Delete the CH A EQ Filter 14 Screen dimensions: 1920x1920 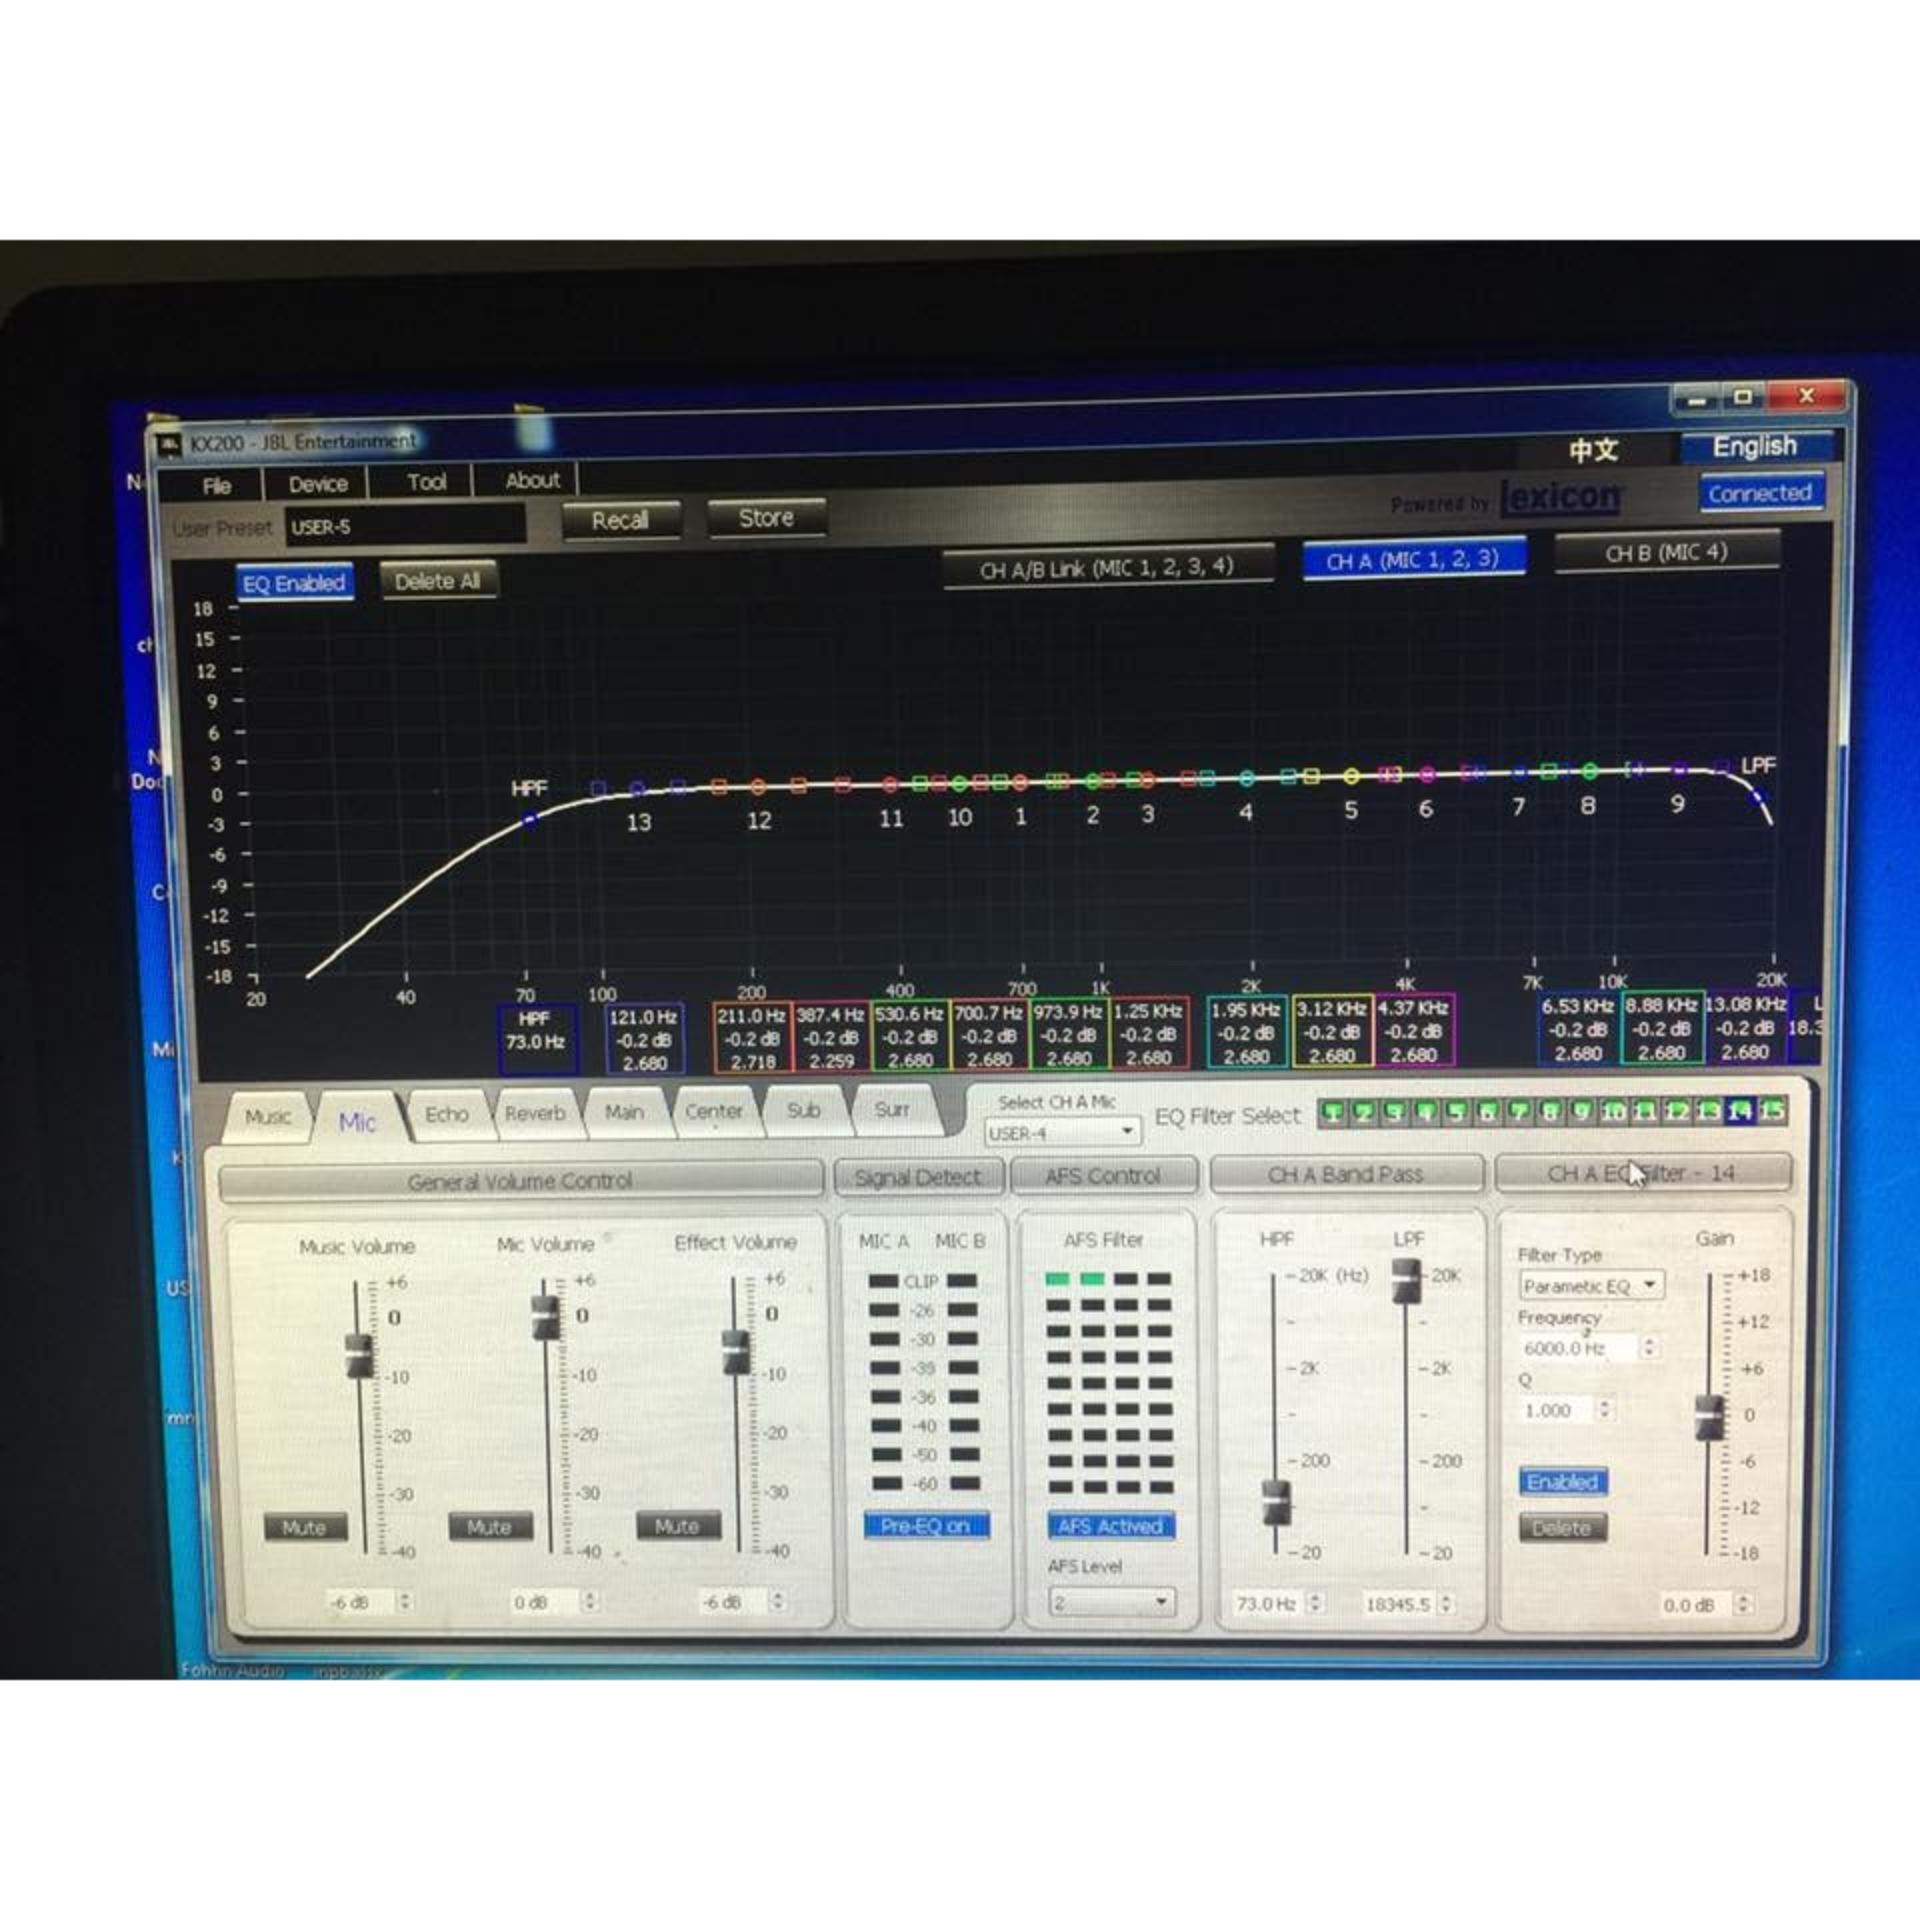coord(1562,1527)
